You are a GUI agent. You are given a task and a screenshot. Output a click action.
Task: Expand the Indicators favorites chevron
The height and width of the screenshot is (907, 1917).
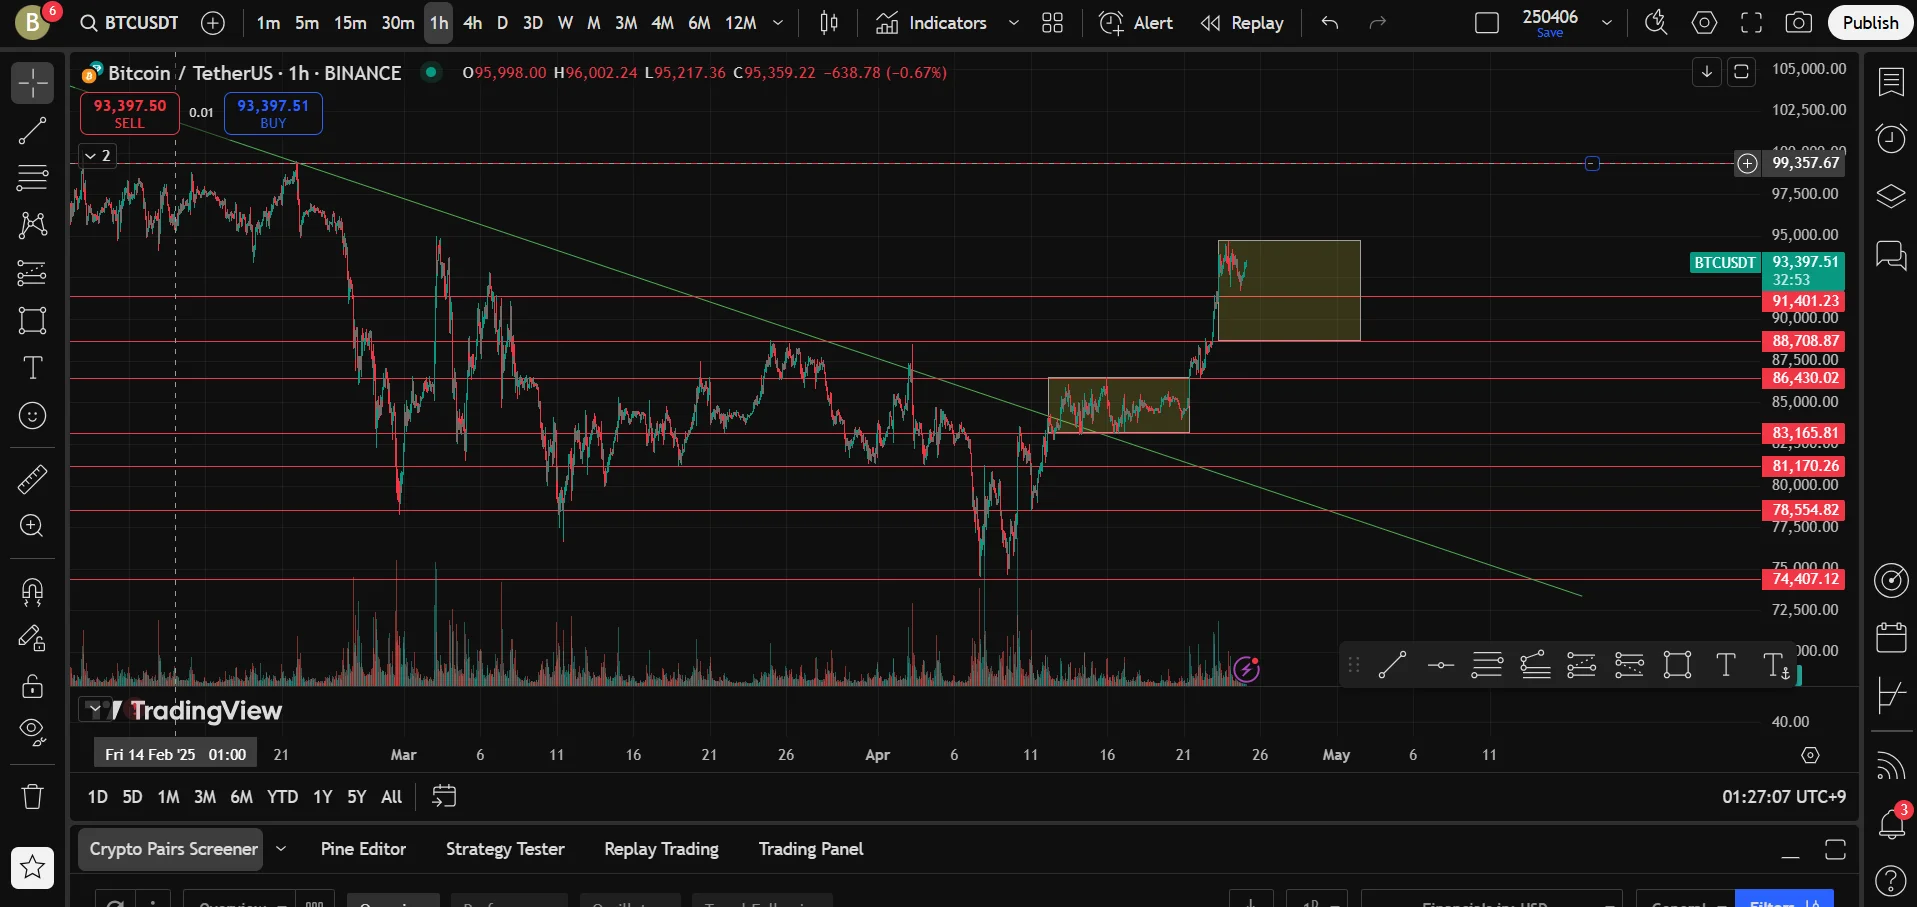tap(1013, 23)
